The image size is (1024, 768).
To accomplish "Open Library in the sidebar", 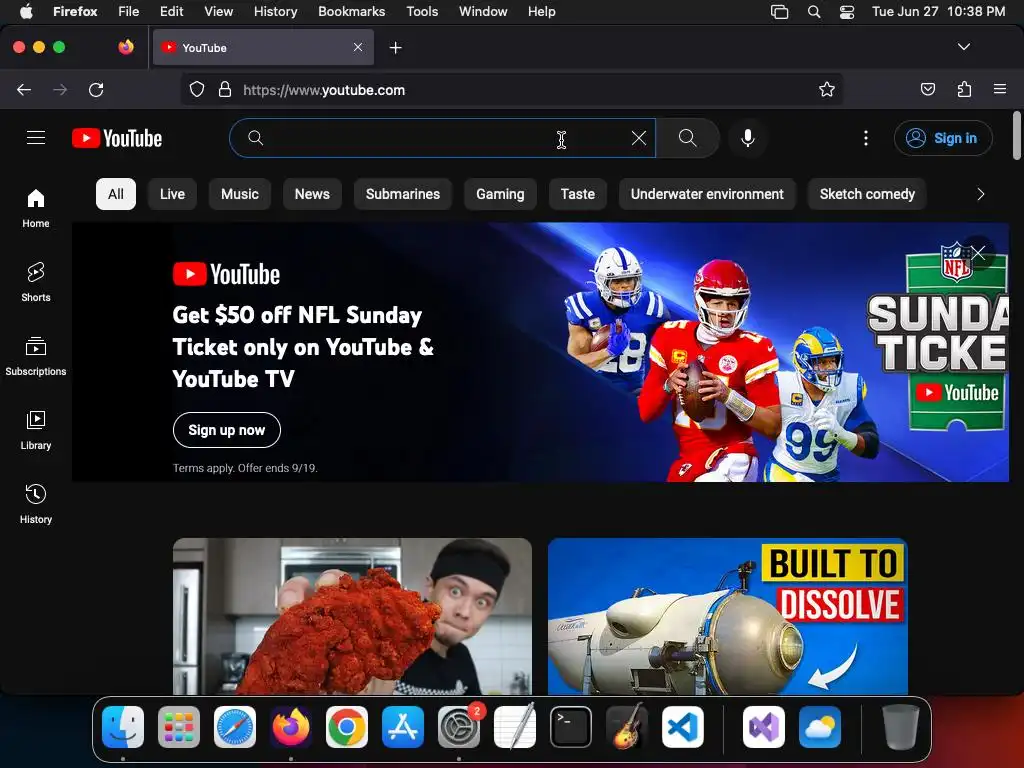I will click(36, 430).
